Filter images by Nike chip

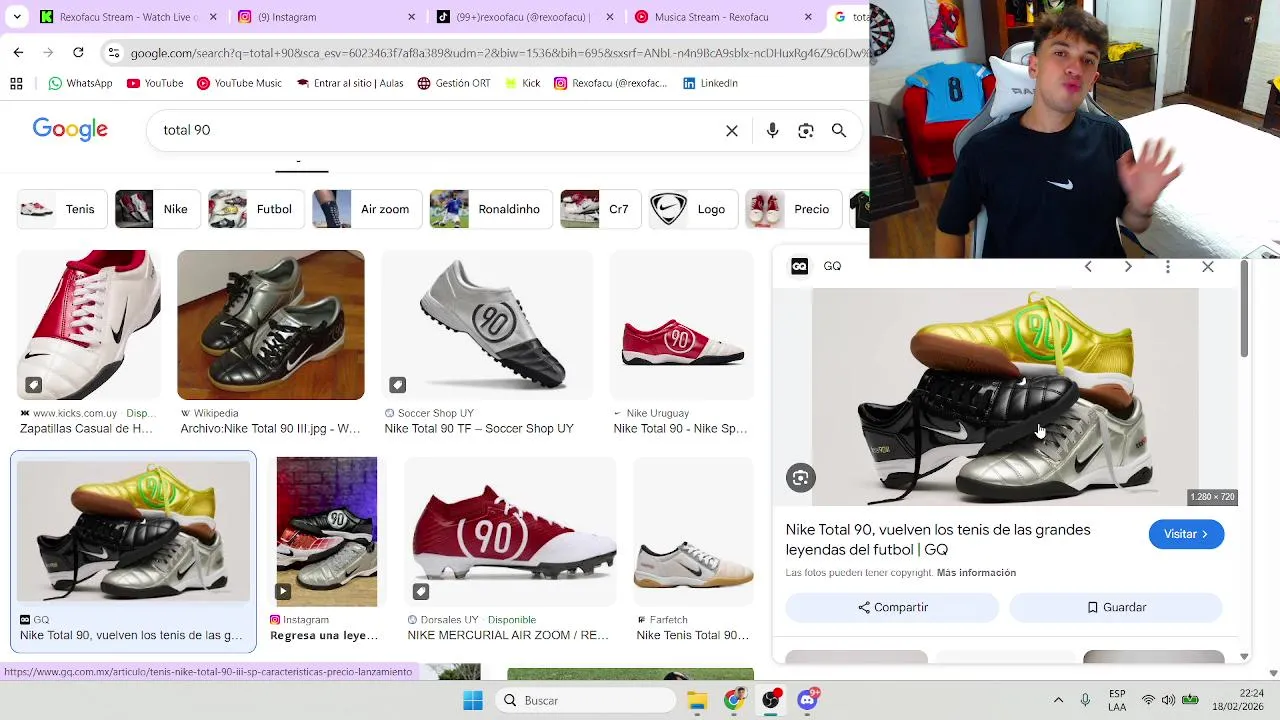pyautogui.click(x=157, y=209)
